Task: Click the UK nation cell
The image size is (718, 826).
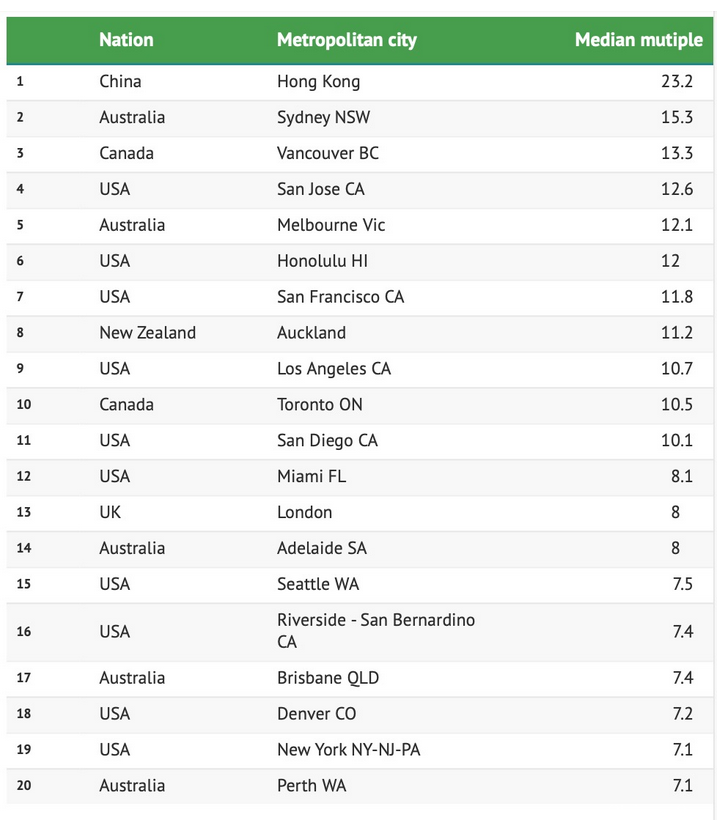Action: click(110, 512)
